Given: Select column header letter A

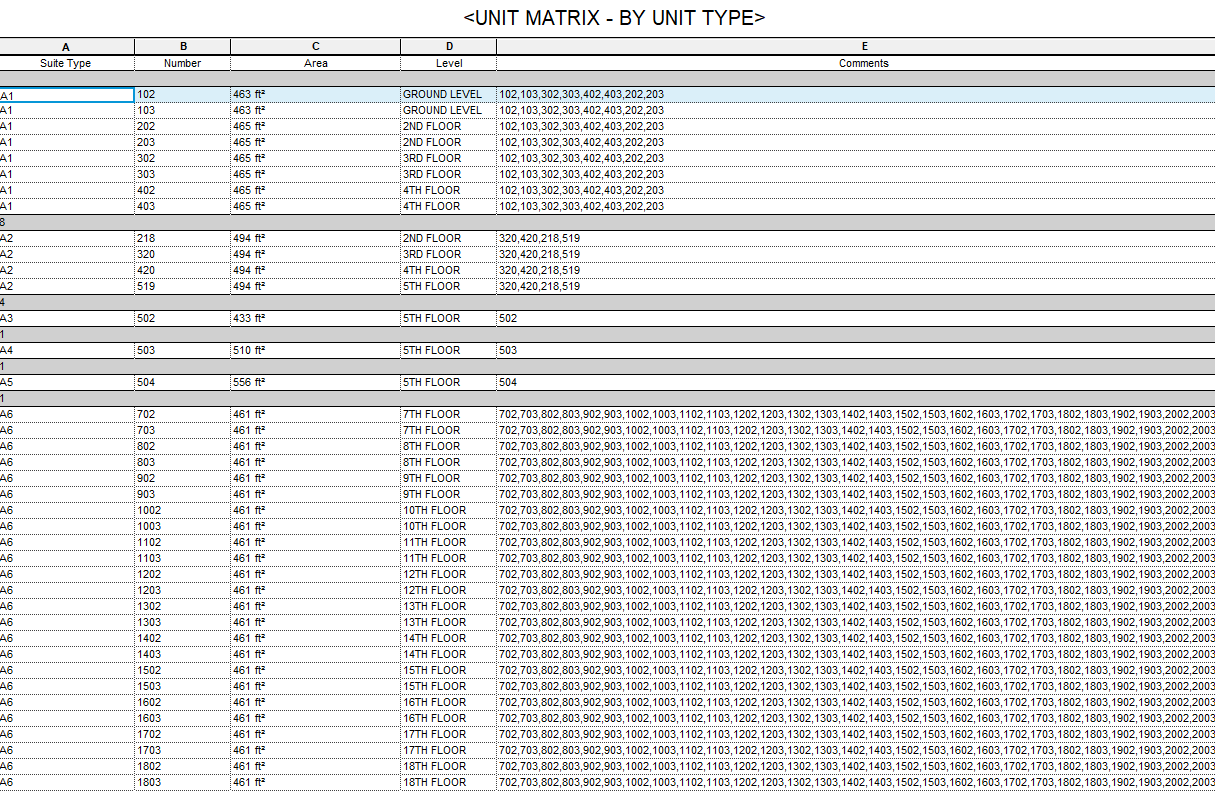Looking at the screenshot, I should [66, 46].
